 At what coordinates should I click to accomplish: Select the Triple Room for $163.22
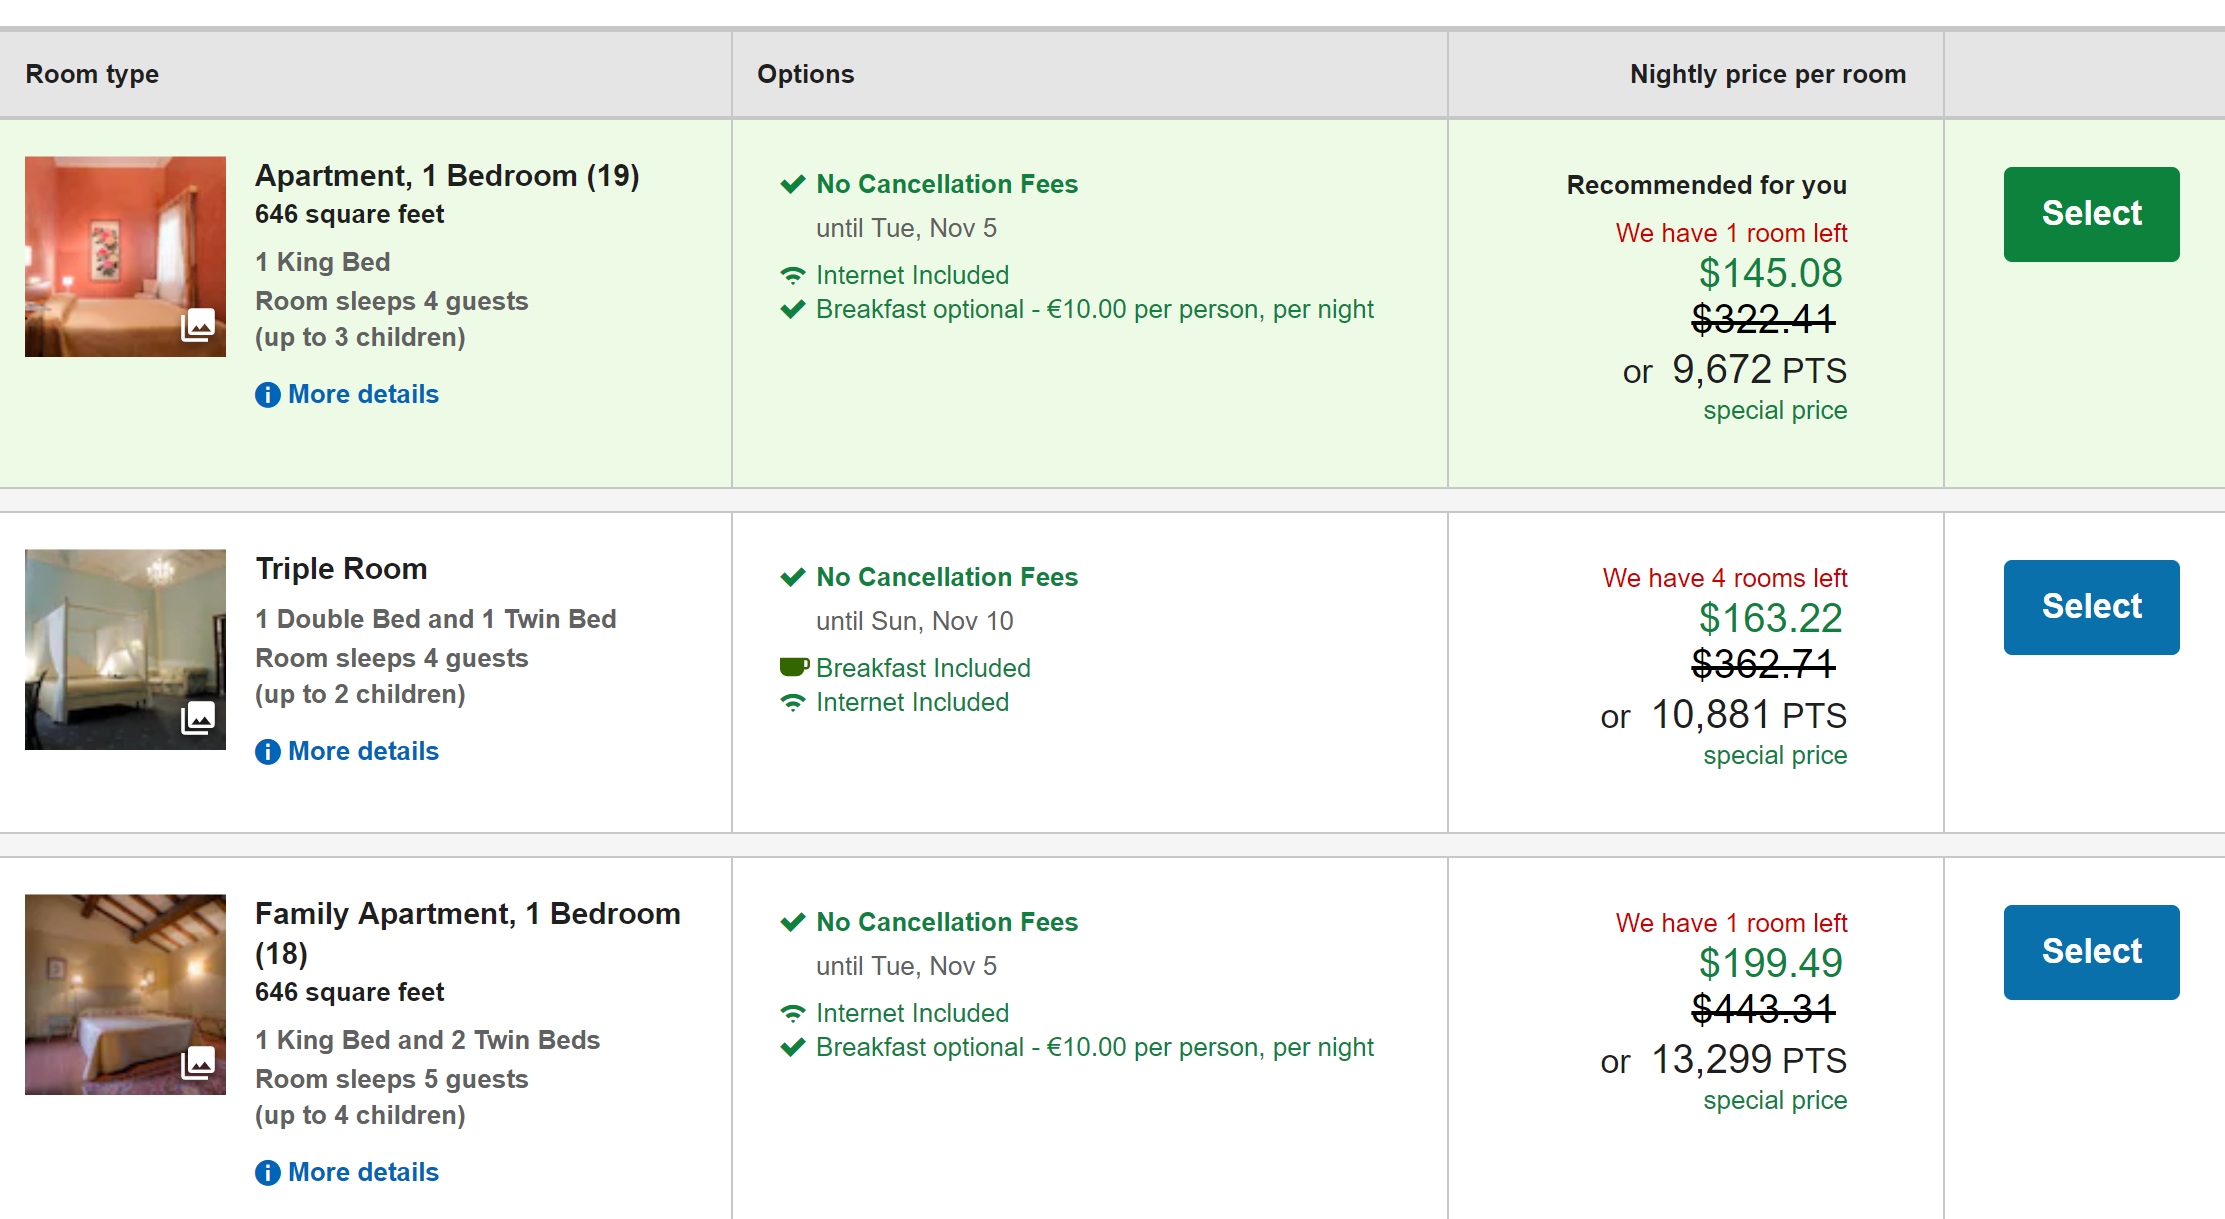tap(2091, 607)
